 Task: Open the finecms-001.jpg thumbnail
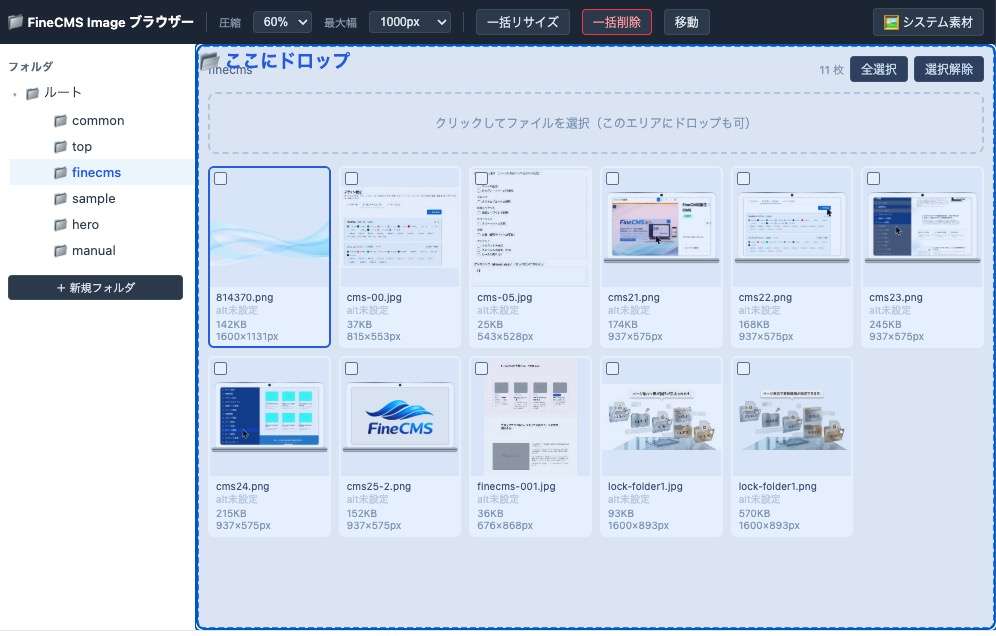point(530,417)
